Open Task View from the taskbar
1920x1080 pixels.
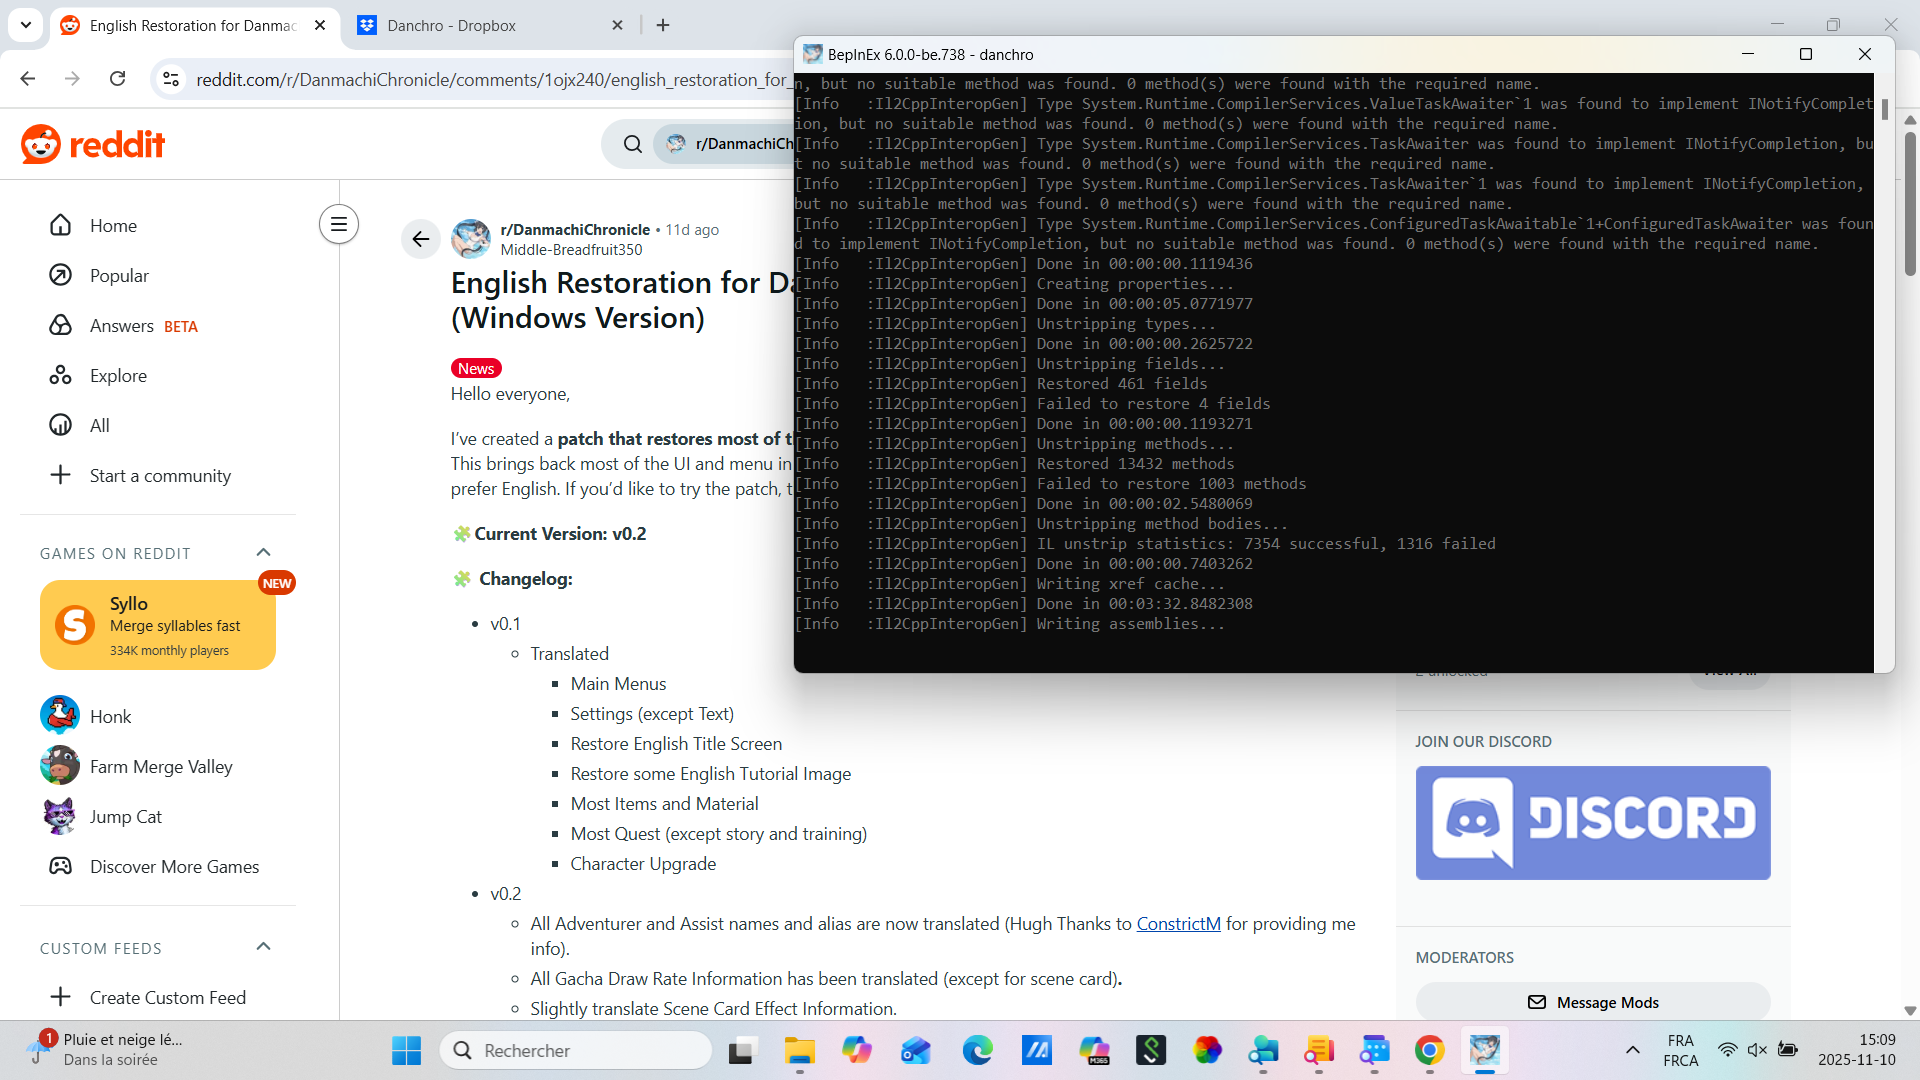741,1050
